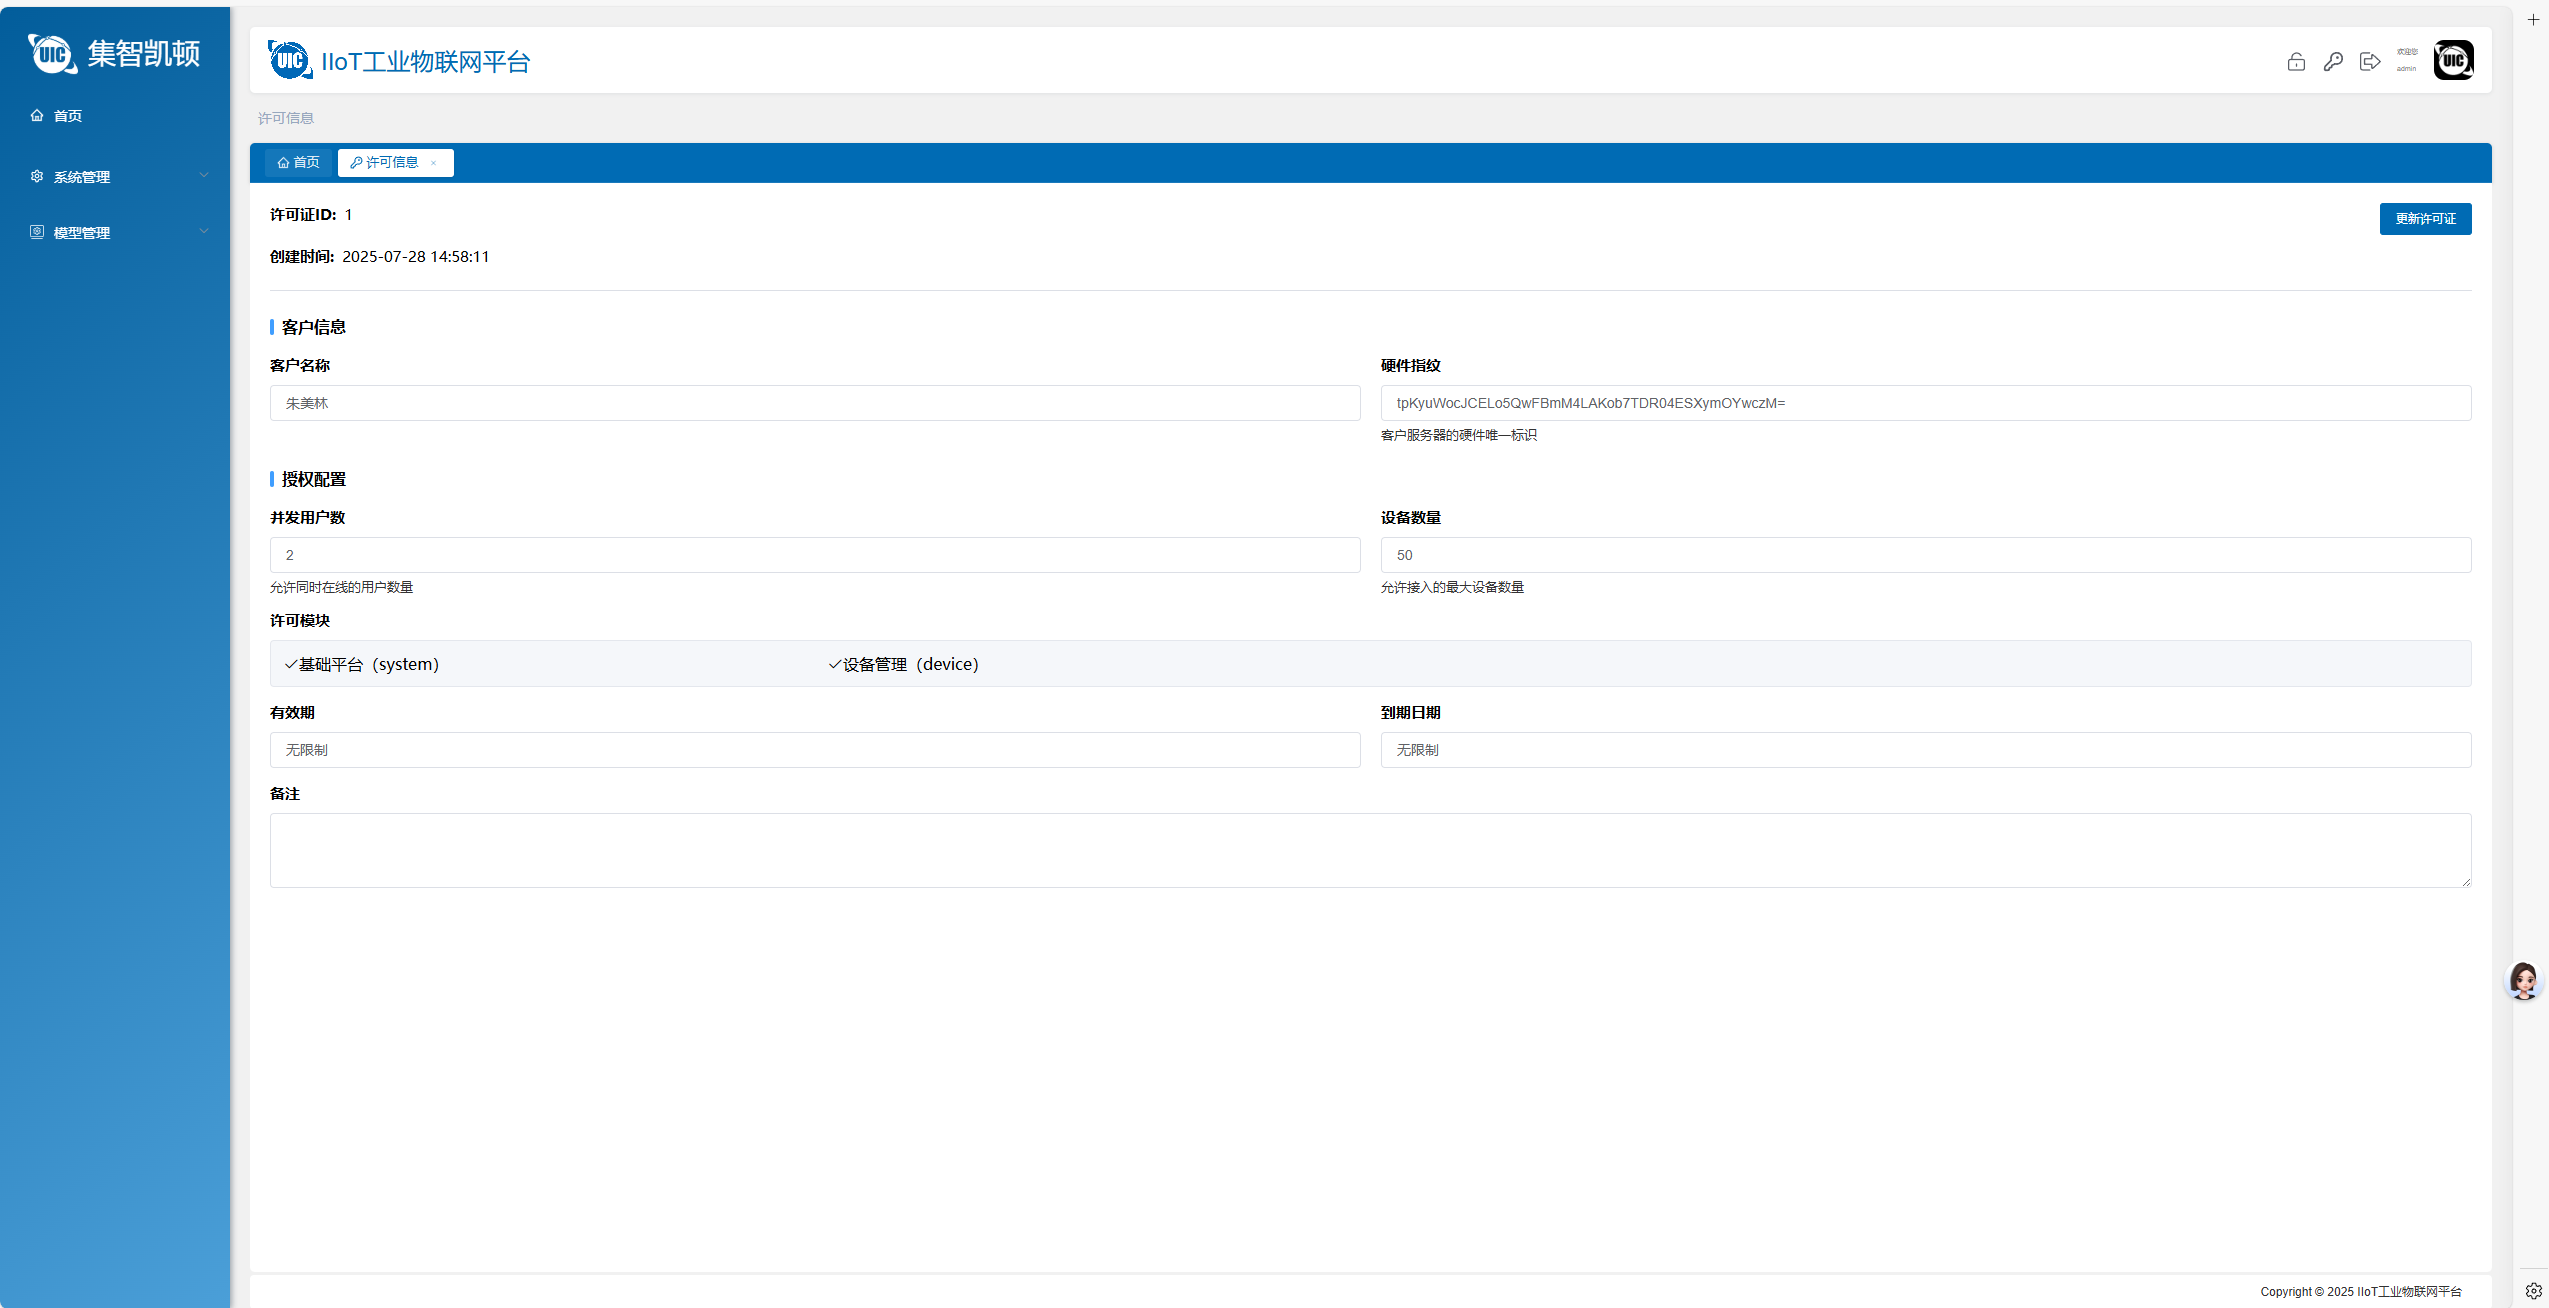Click the assistant avatar floating icon

[x=2523, y=980]
